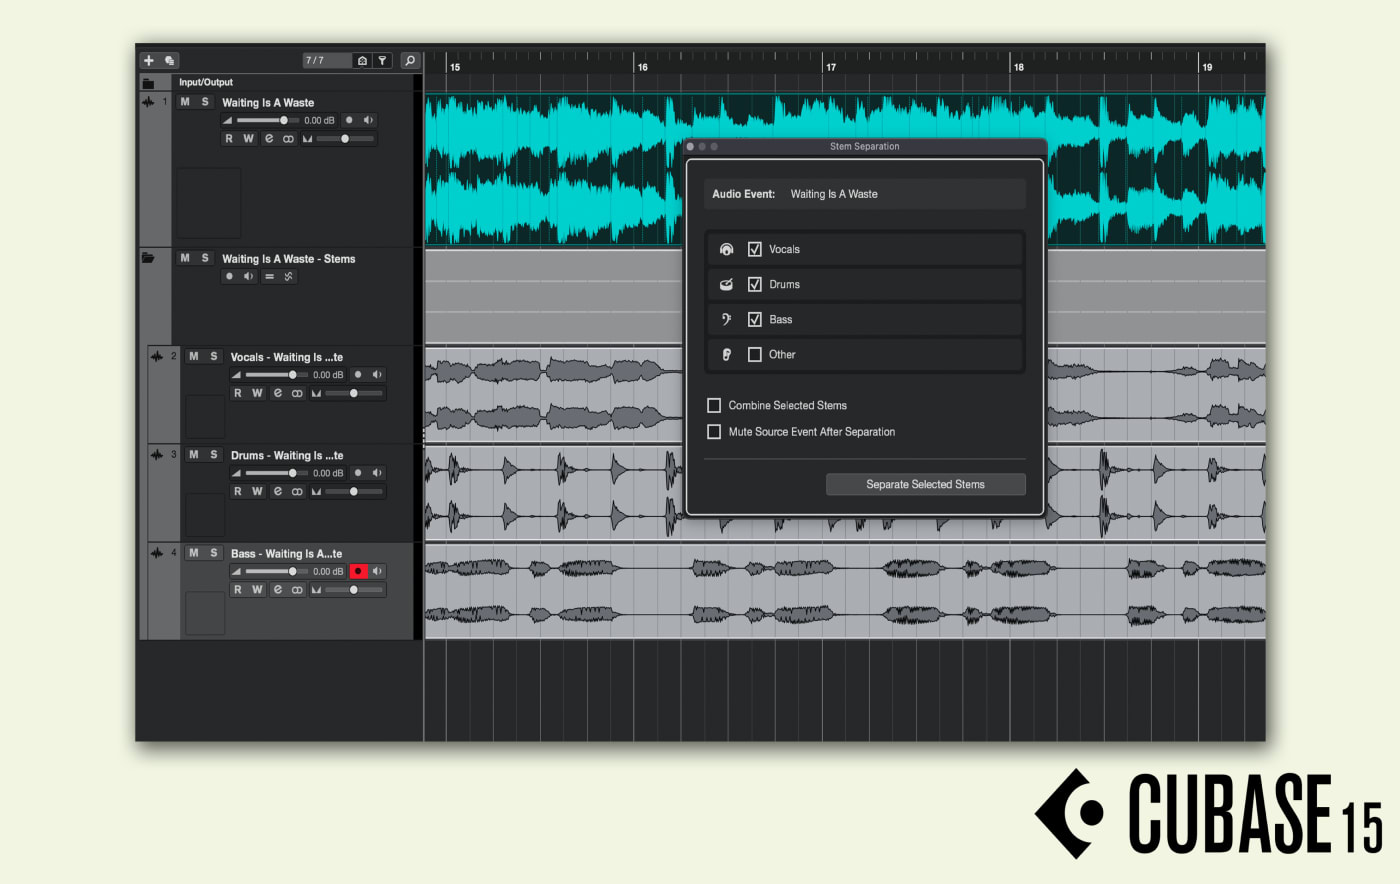Uncheck the Vocals stem checkbox
1400x884 pixels.
755,249
